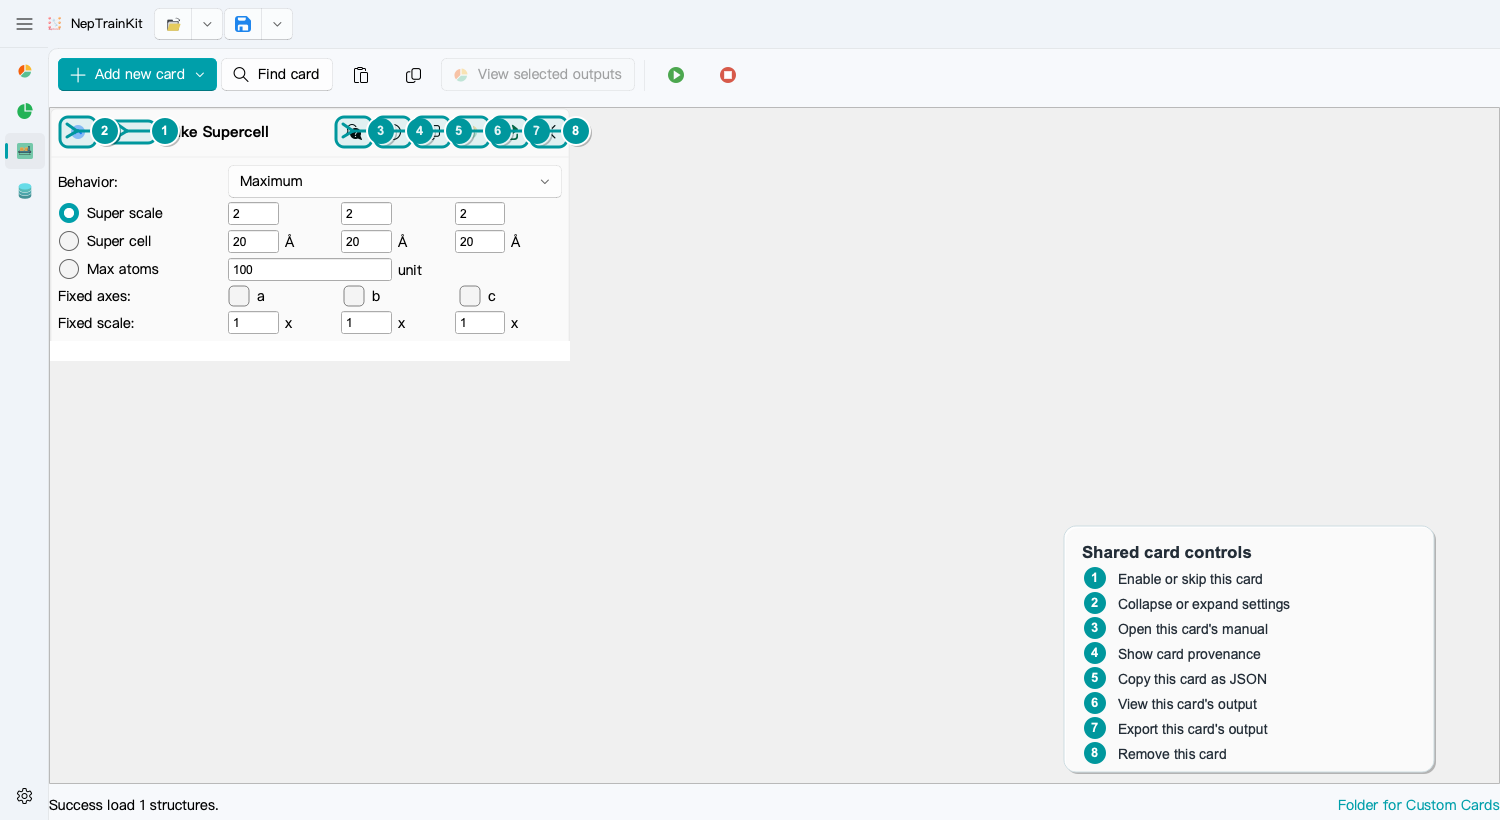
Task: Click the 'Fixed scale:' label
Action: 96,323
